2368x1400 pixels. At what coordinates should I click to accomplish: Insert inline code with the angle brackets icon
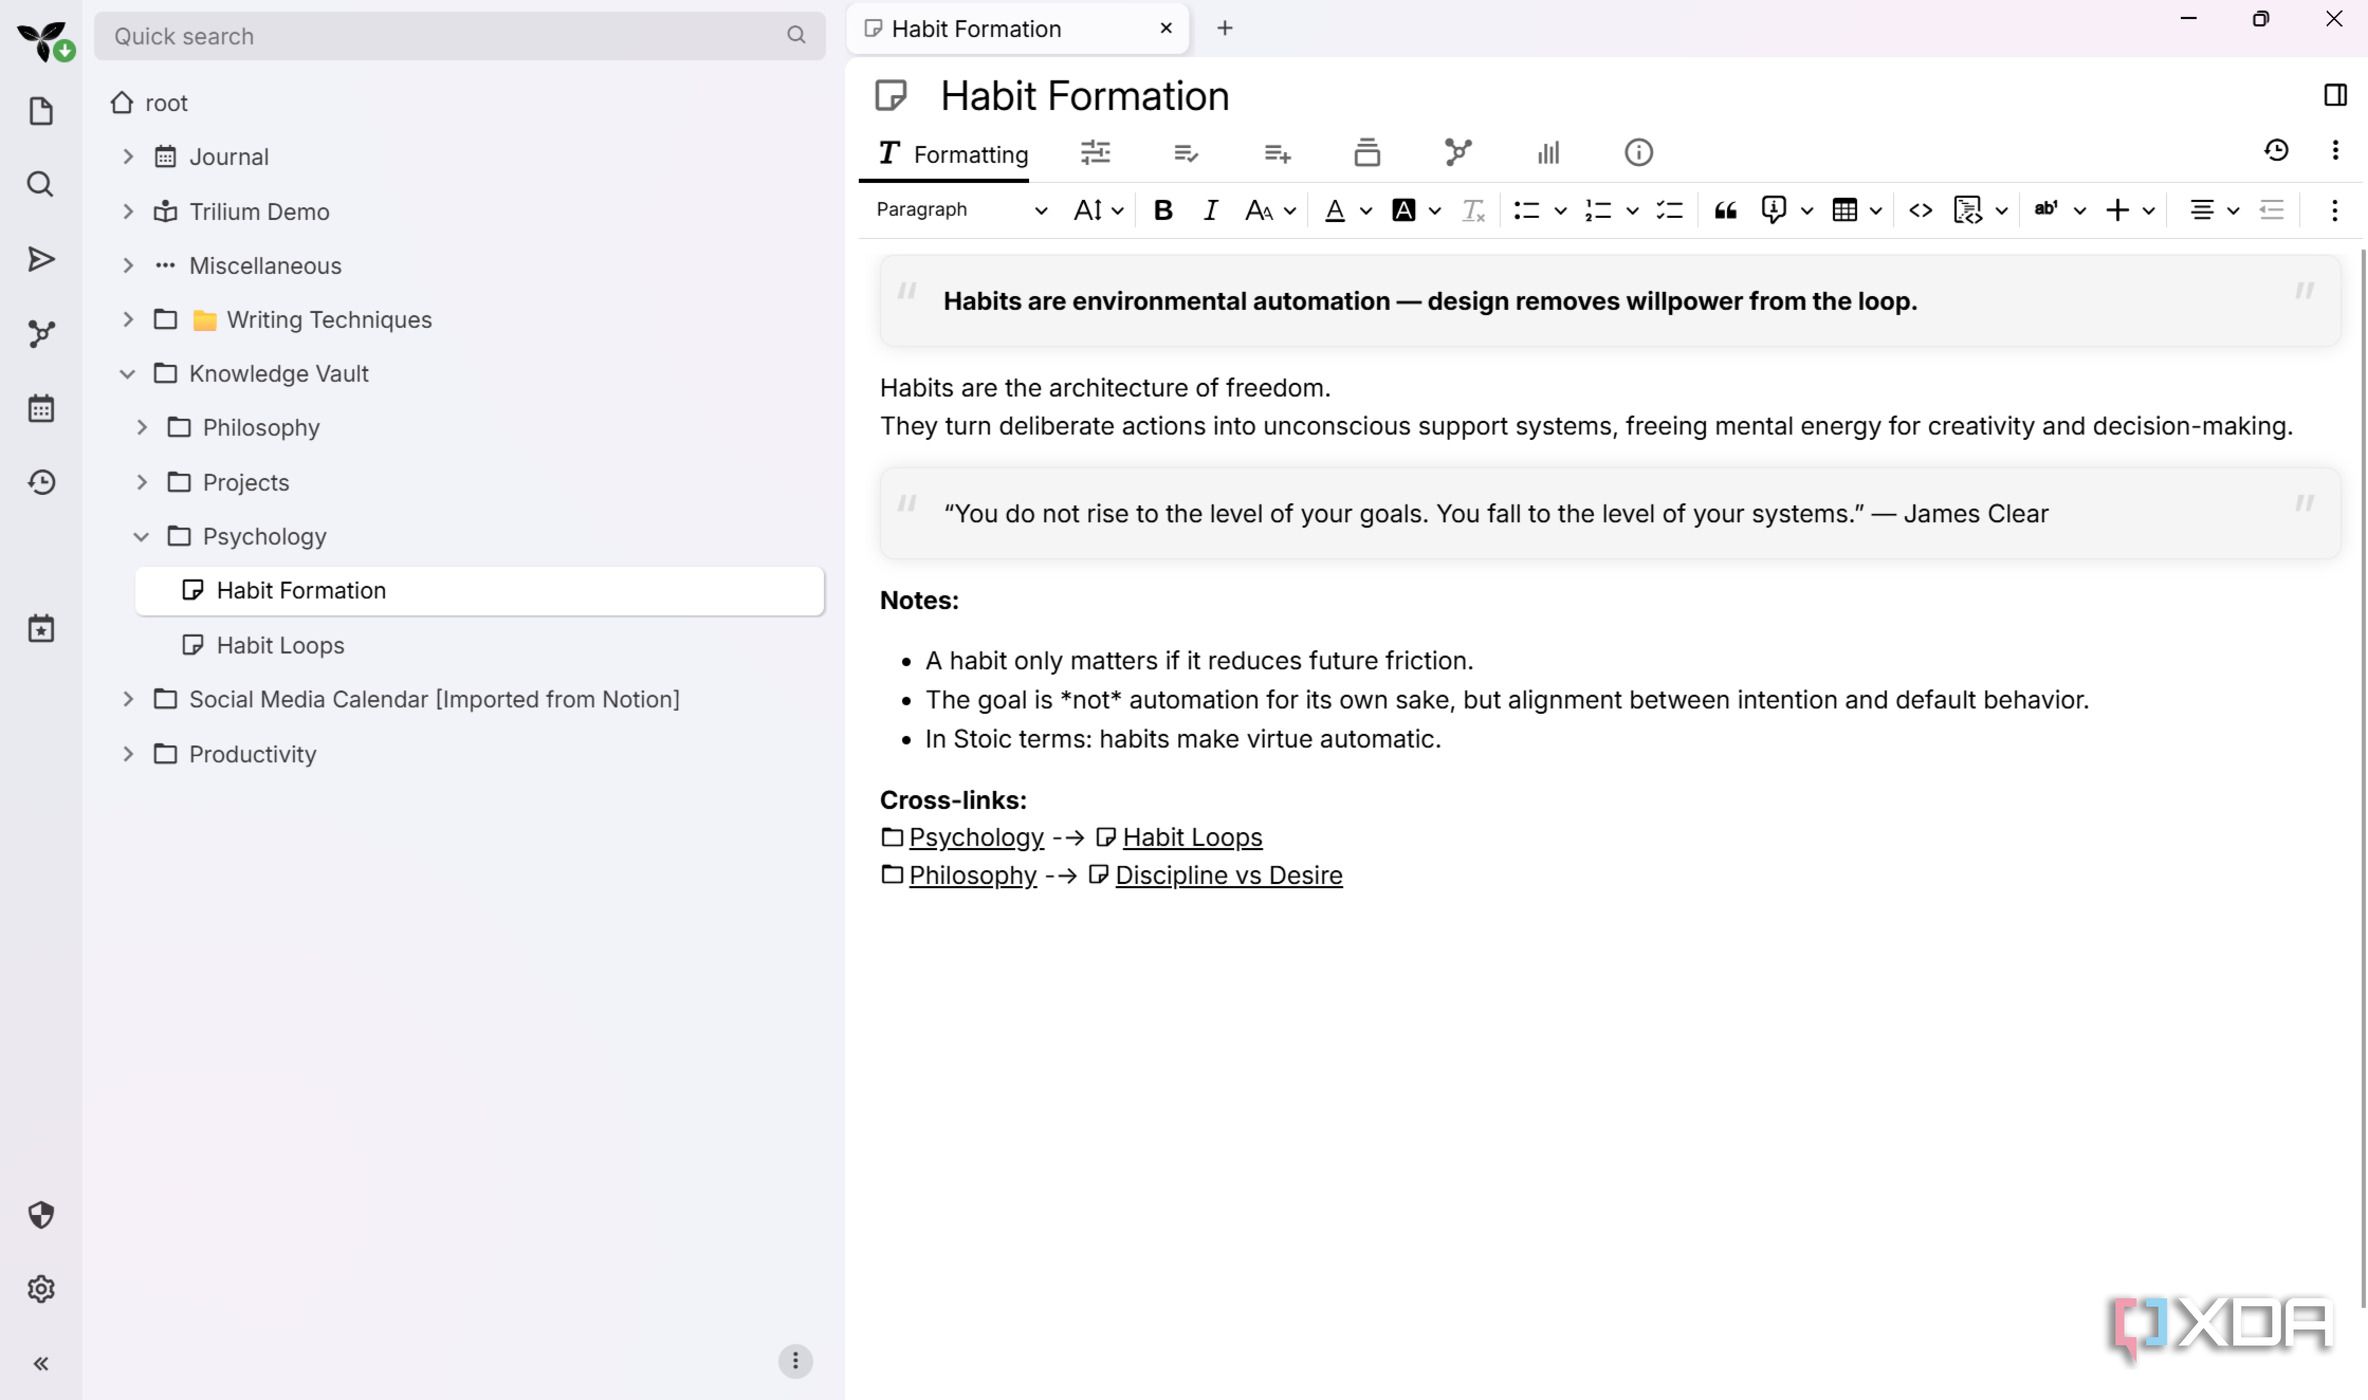click(x=1920, y=210)
